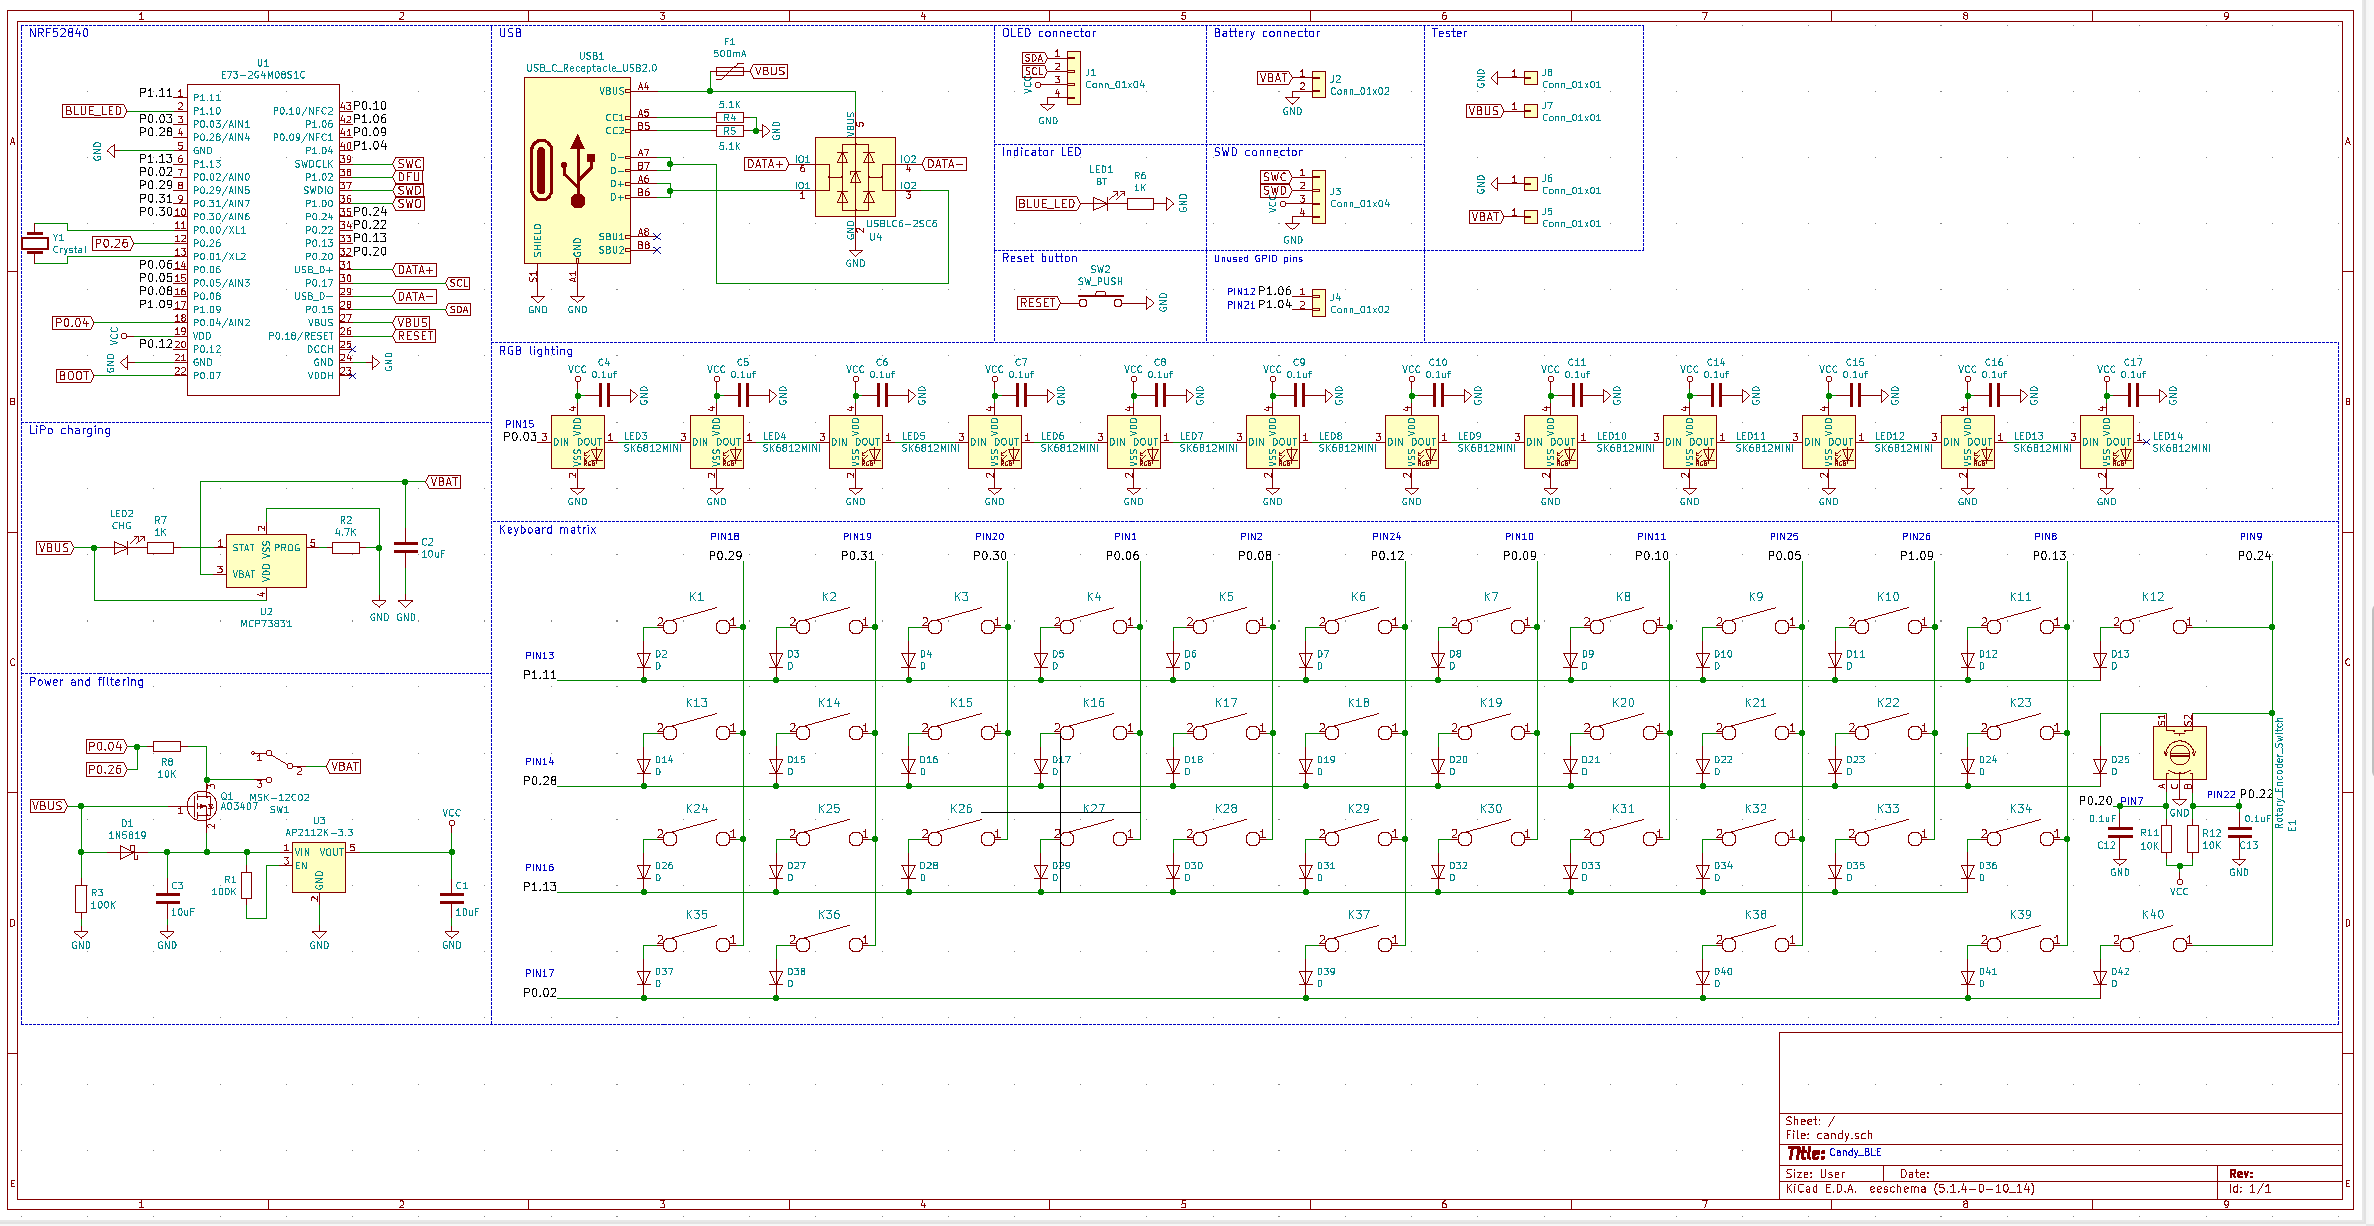Screen dimensions: 2374x1226
Task: Click the VBAT label in LiPo charging
Action: point(444,482)
